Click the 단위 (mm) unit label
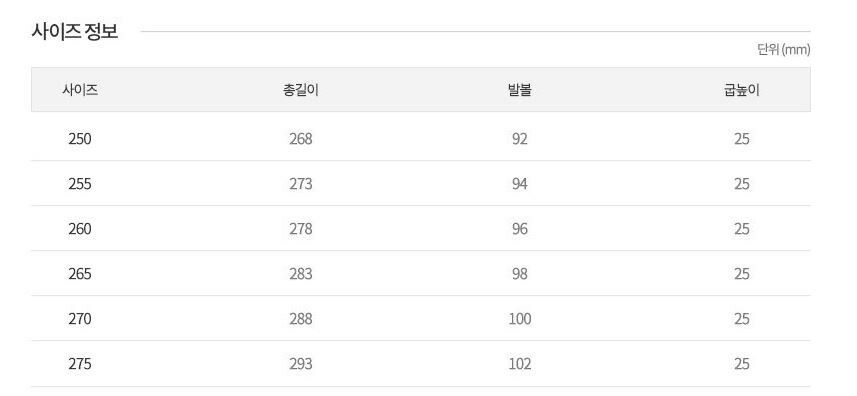This screenshot has width=857, height=396. (784, 50)
